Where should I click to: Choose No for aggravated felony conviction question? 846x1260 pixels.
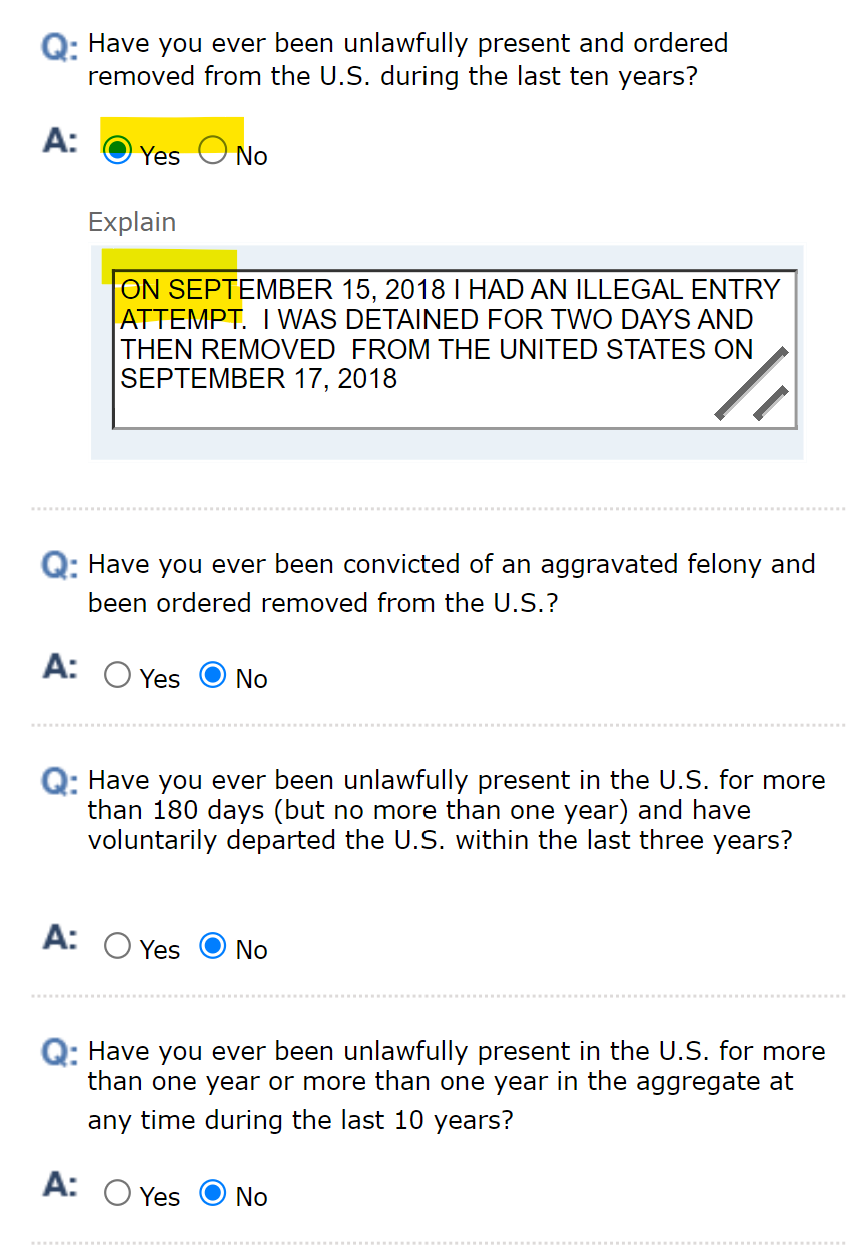point(213,675)
